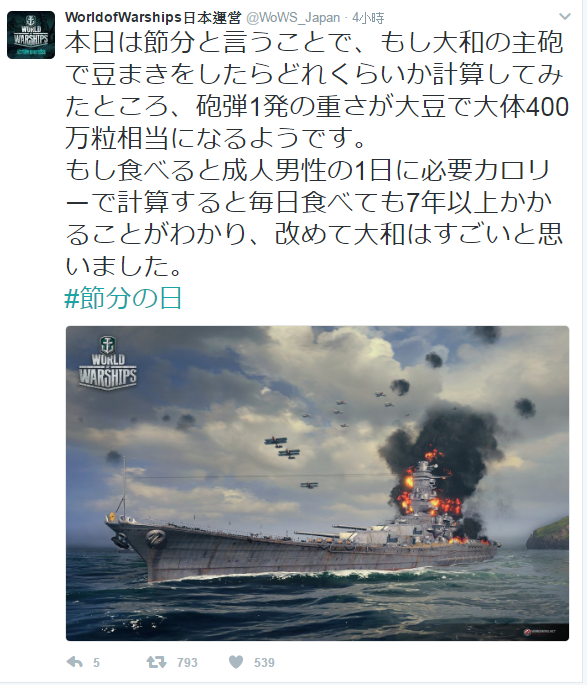The width and height of the screenshot is (587, 685).
Task: Click the Wargaming.net watermark on the image
Action: pyautogui.click(x=540, y=631)
